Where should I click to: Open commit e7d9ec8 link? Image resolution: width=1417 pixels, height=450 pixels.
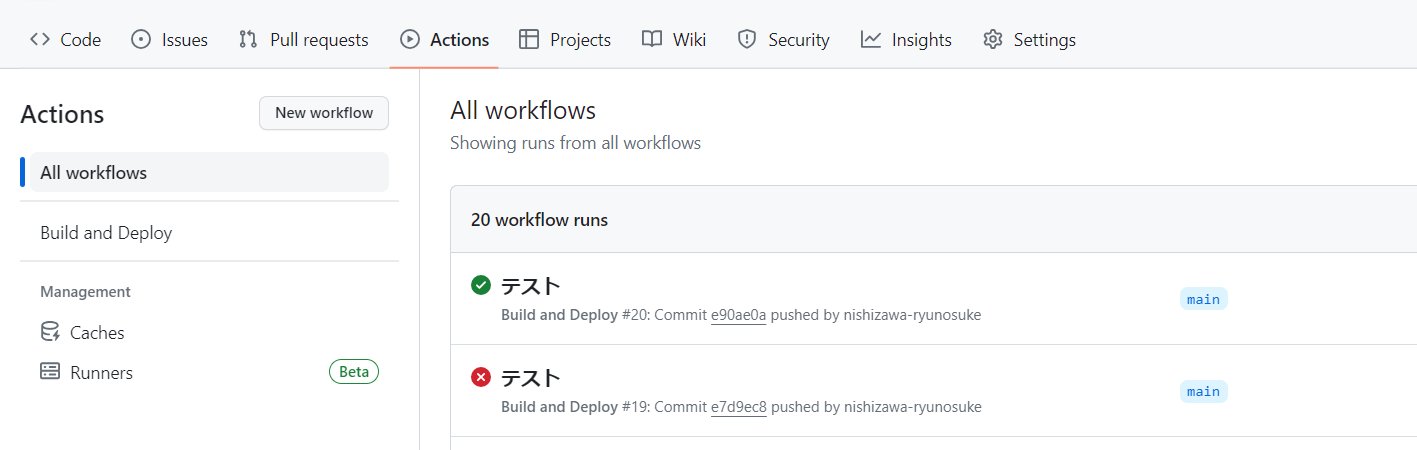[x=738, y=407]
